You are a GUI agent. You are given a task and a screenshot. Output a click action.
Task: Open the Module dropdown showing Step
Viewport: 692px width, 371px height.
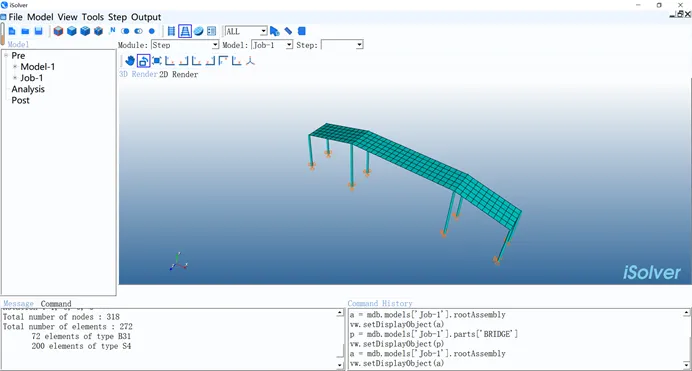pyautogui.click(x=185, y=45)
